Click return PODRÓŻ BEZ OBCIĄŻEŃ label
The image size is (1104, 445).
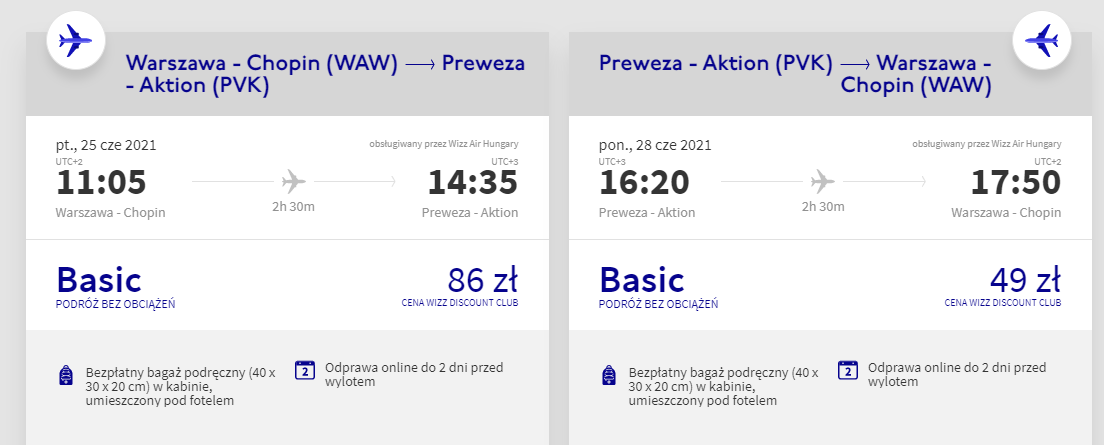(x=658, y=304)
